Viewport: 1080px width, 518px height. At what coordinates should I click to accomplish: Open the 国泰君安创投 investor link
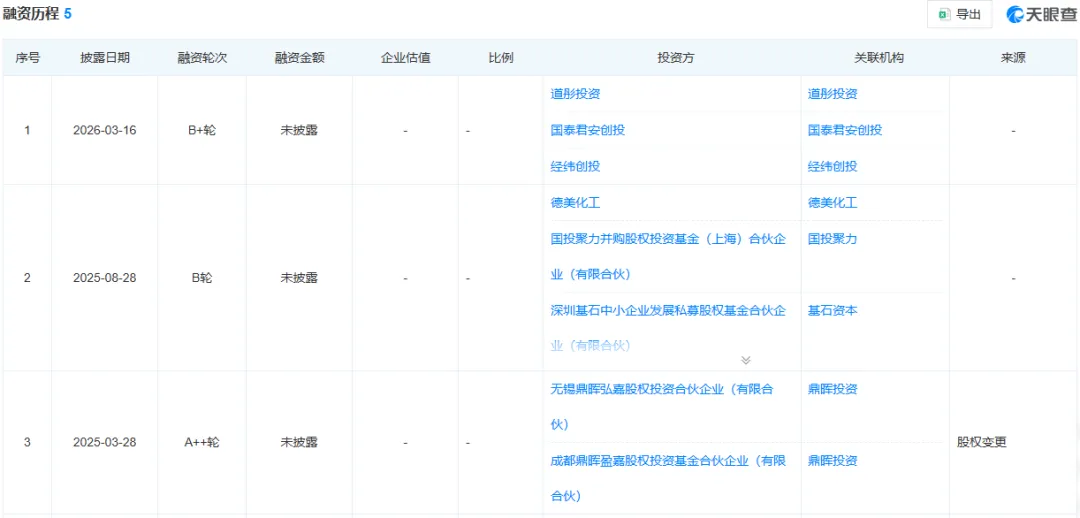(588, 130)
